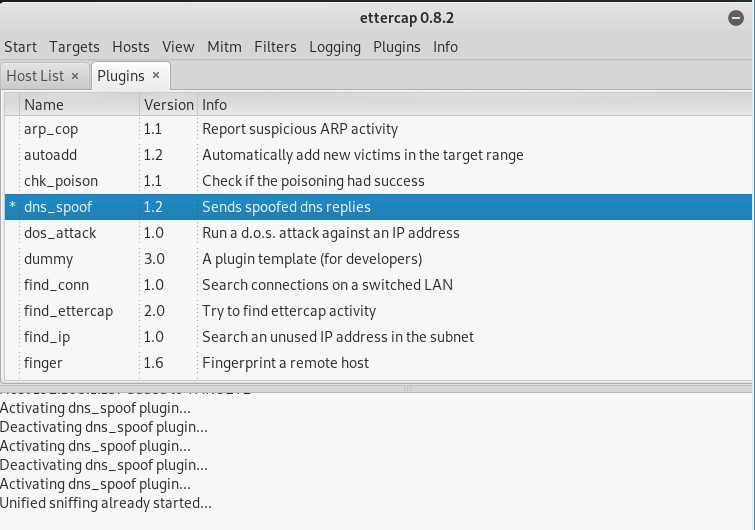Click 'Fingerprint a remote host' description

pyautogui.click(x=286, y=363)
